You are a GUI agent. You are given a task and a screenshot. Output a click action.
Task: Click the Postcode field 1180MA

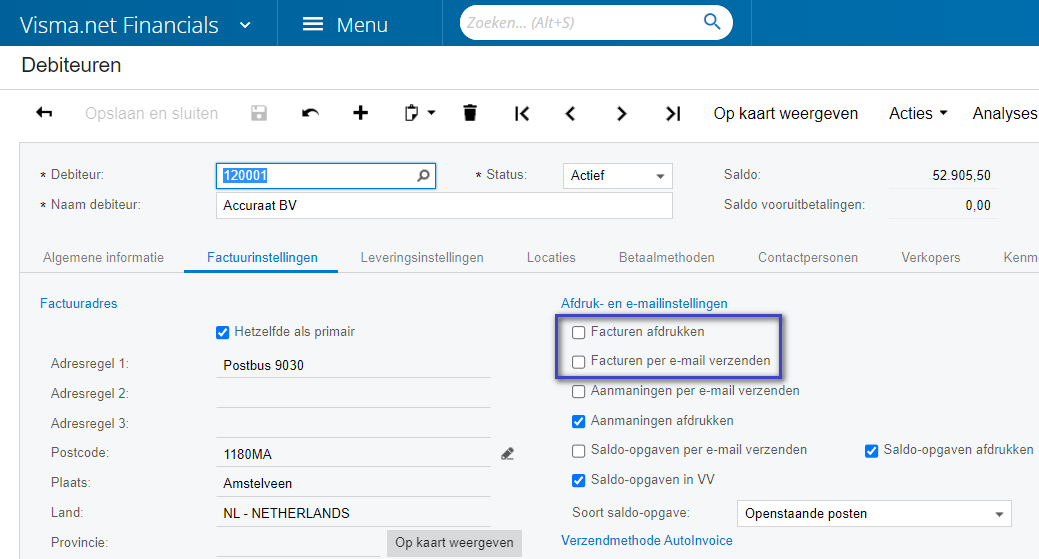click(353, 454)
